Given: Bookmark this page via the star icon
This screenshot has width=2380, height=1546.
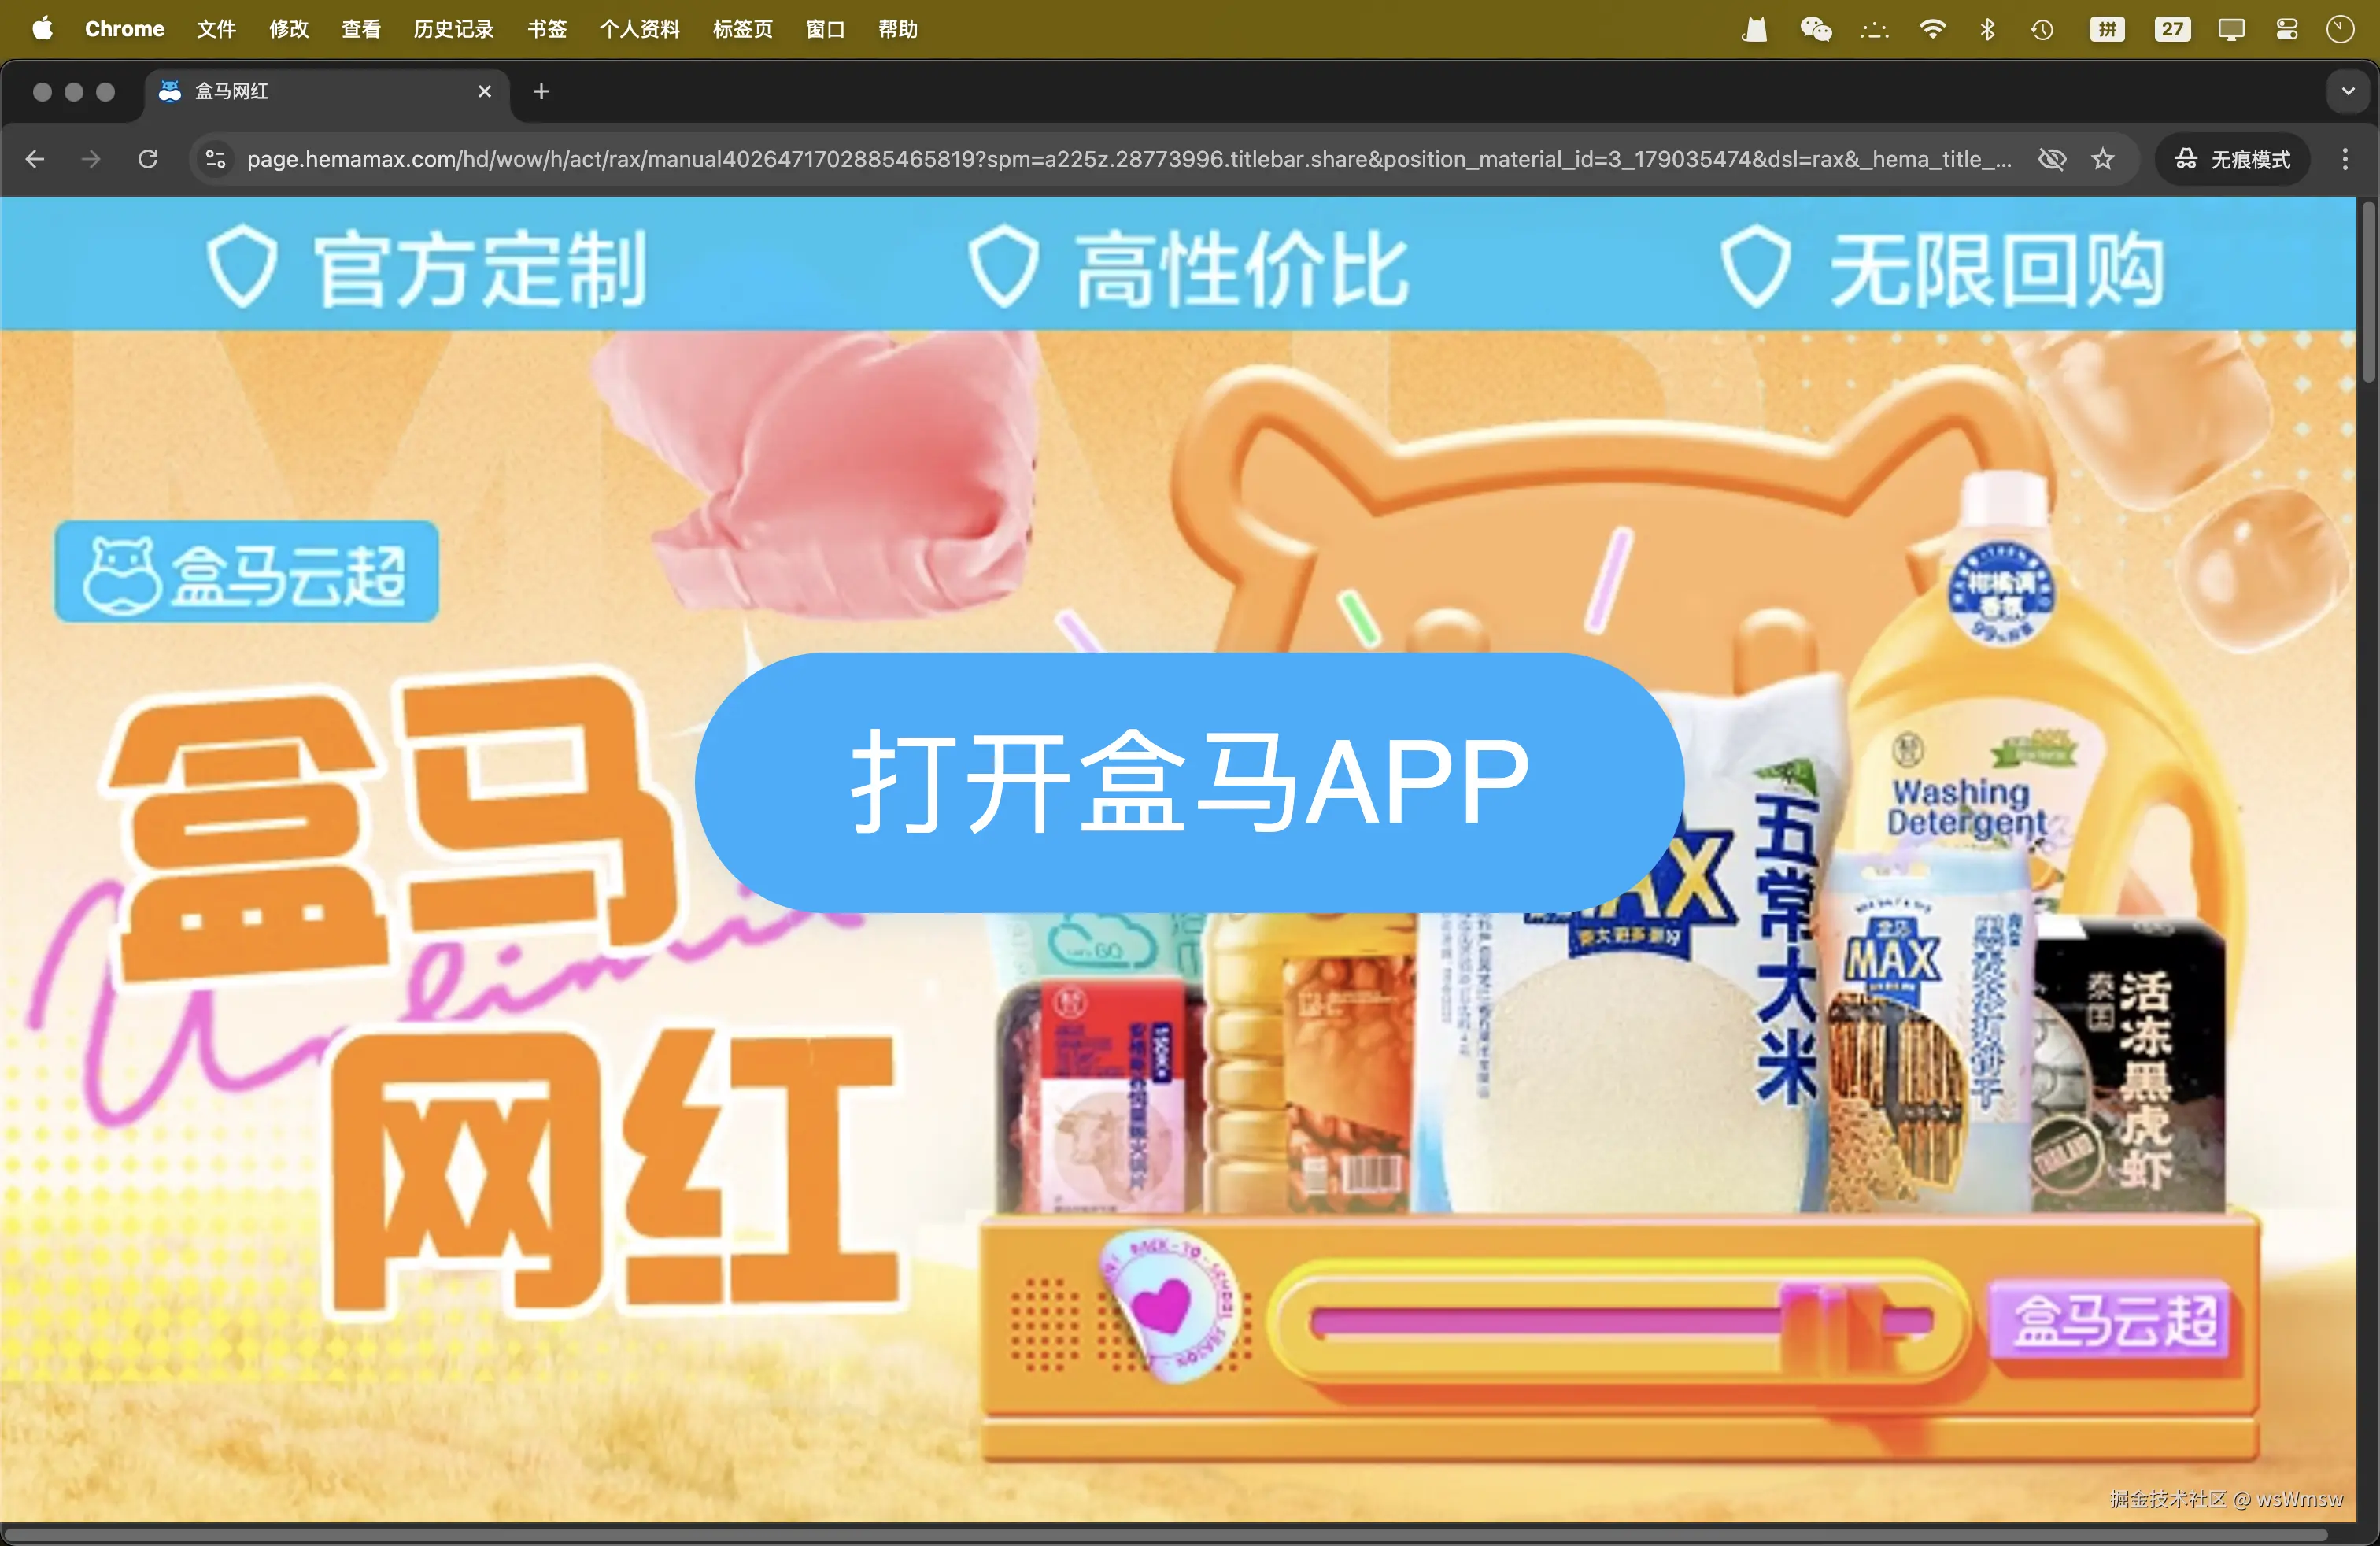Looking at the screenshot, I should tap(2104, 159).
